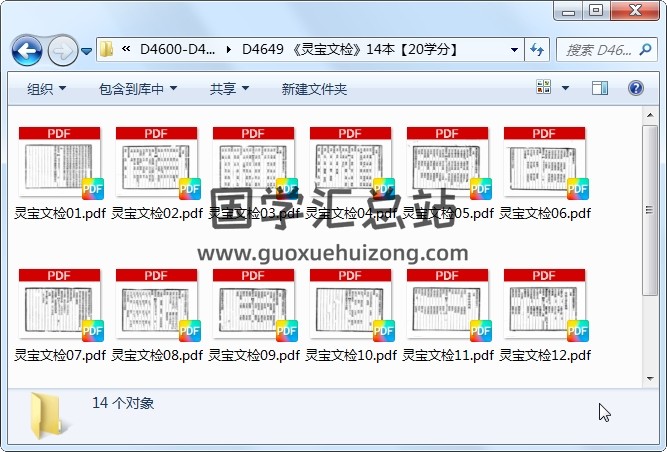Click the file name 灵宝文检01.pdf
667x452 pixels.
click(x=60, y=213)
